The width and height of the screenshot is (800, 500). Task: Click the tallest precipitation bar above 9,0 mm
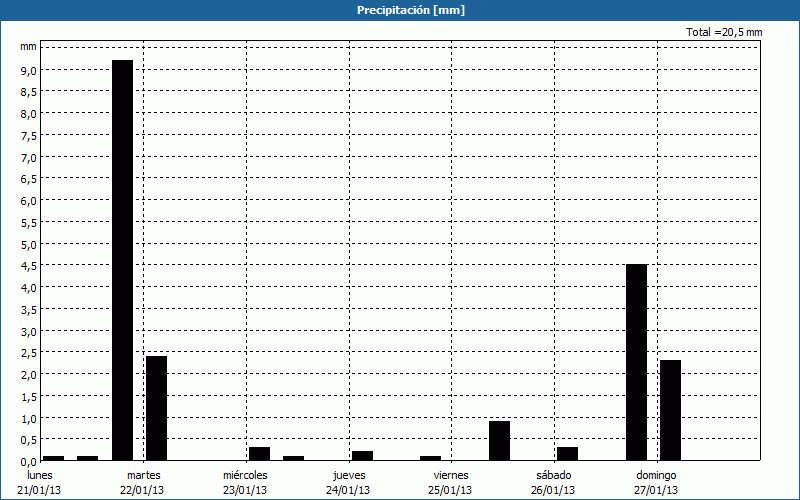coord(122,260)
